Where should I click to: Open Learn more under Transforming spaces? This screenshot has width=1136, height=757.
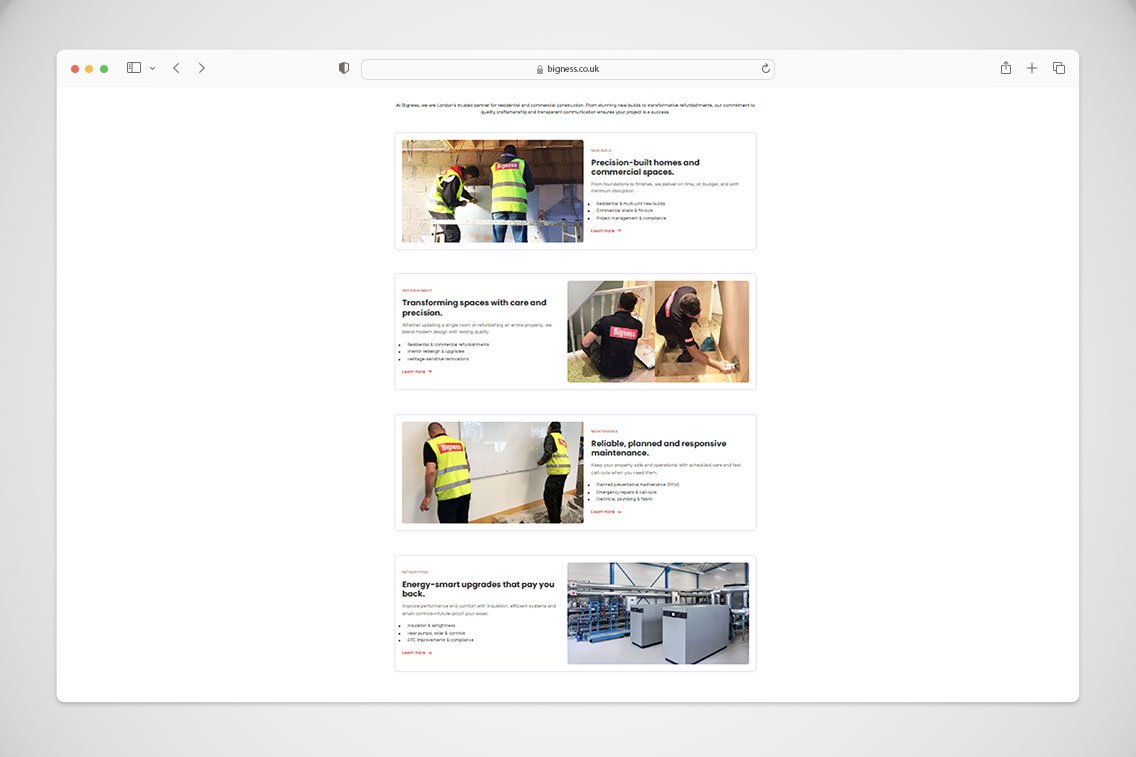(416, 371)
